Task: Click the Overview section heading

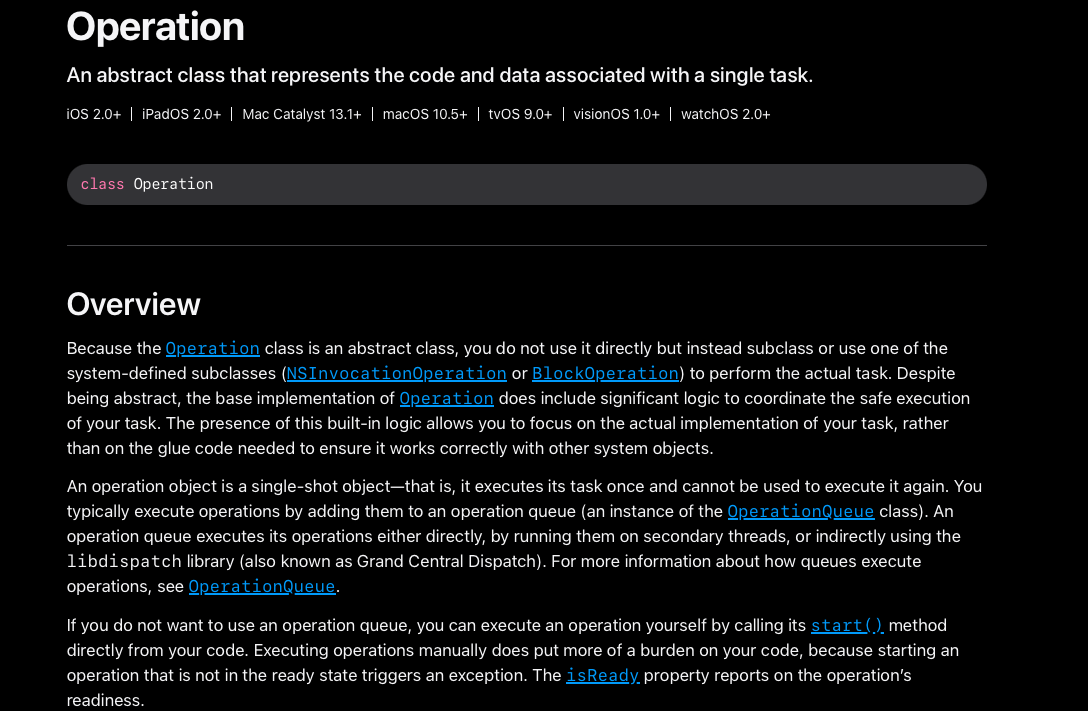Action: coord(133,304)
